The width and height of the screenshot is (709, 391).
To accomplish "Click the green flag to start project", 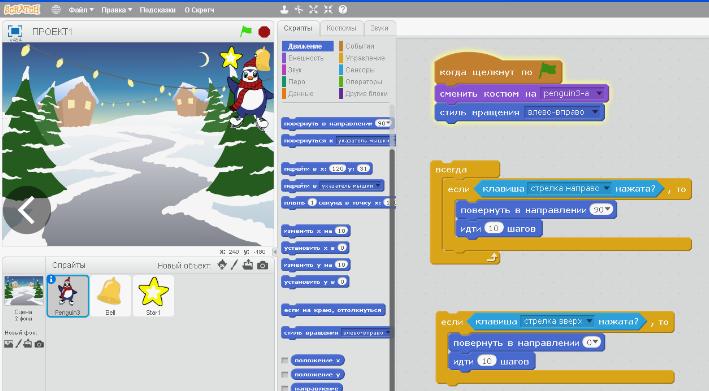I will [246, 31].
